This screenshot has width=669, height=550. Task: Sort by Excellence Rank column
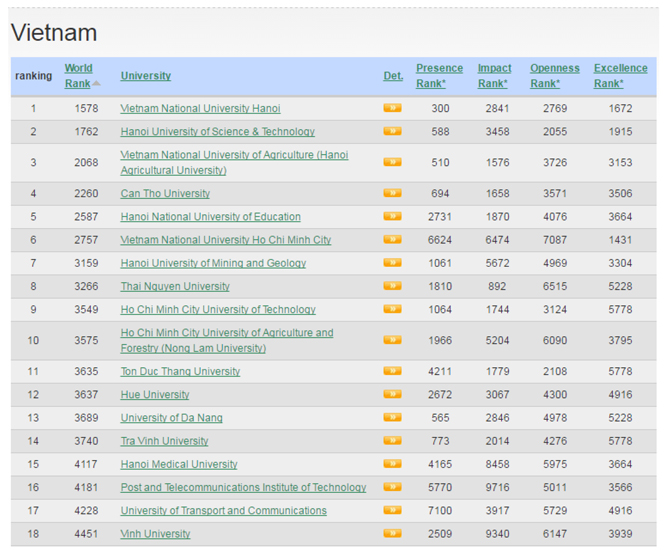pos(620,76)
